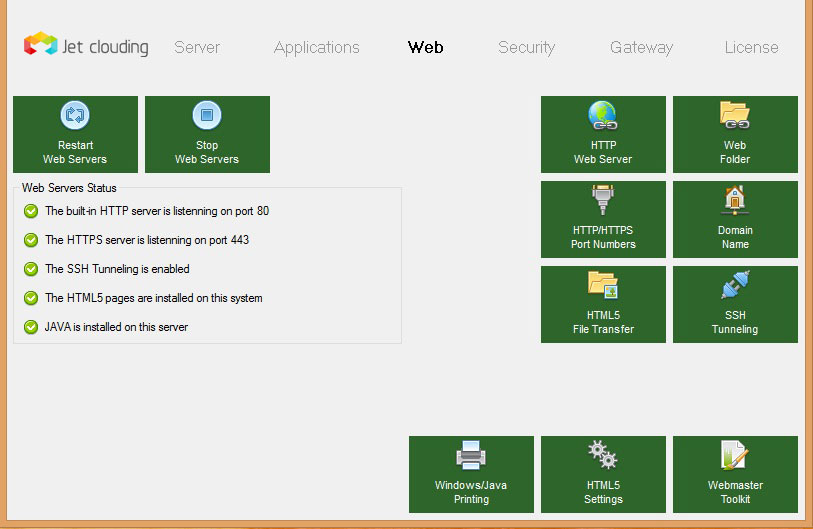The image size is (813, 529).
Task: Open the Domain Name house icon
Action: (735, 200)
